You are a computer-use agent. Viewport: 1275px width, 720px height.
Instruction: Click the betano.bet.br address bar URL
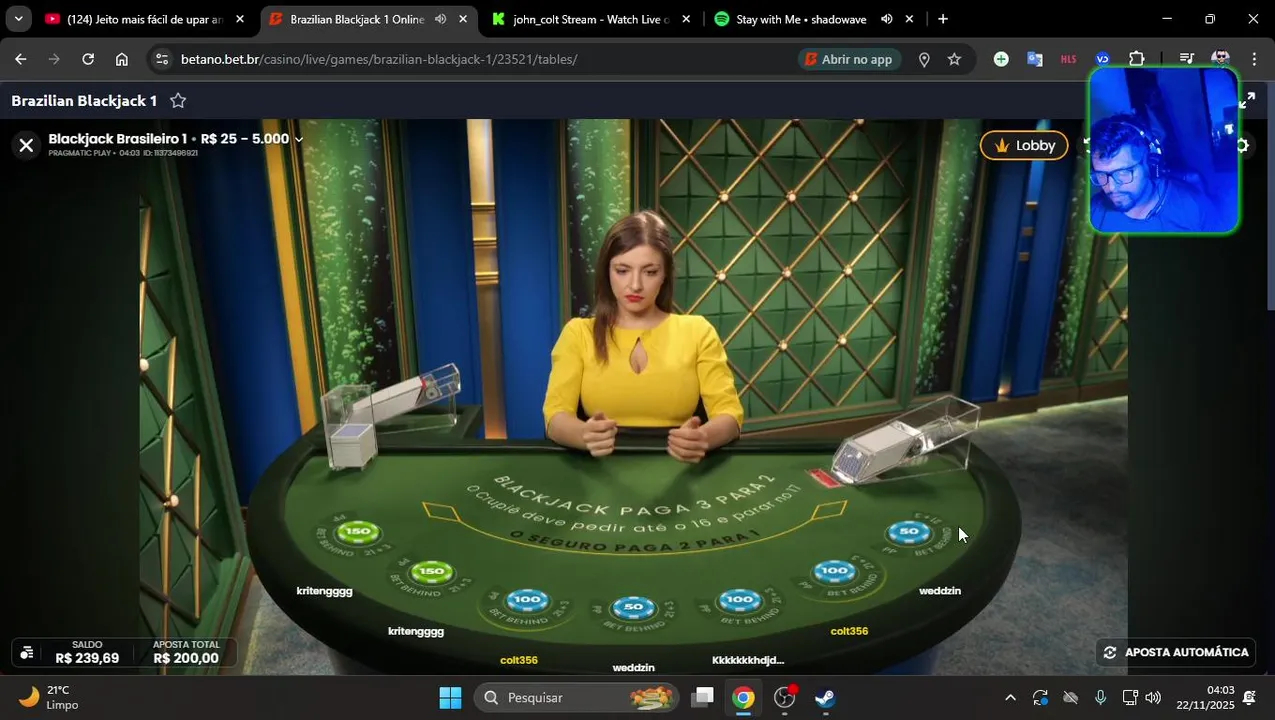click(x=379, y=59)
